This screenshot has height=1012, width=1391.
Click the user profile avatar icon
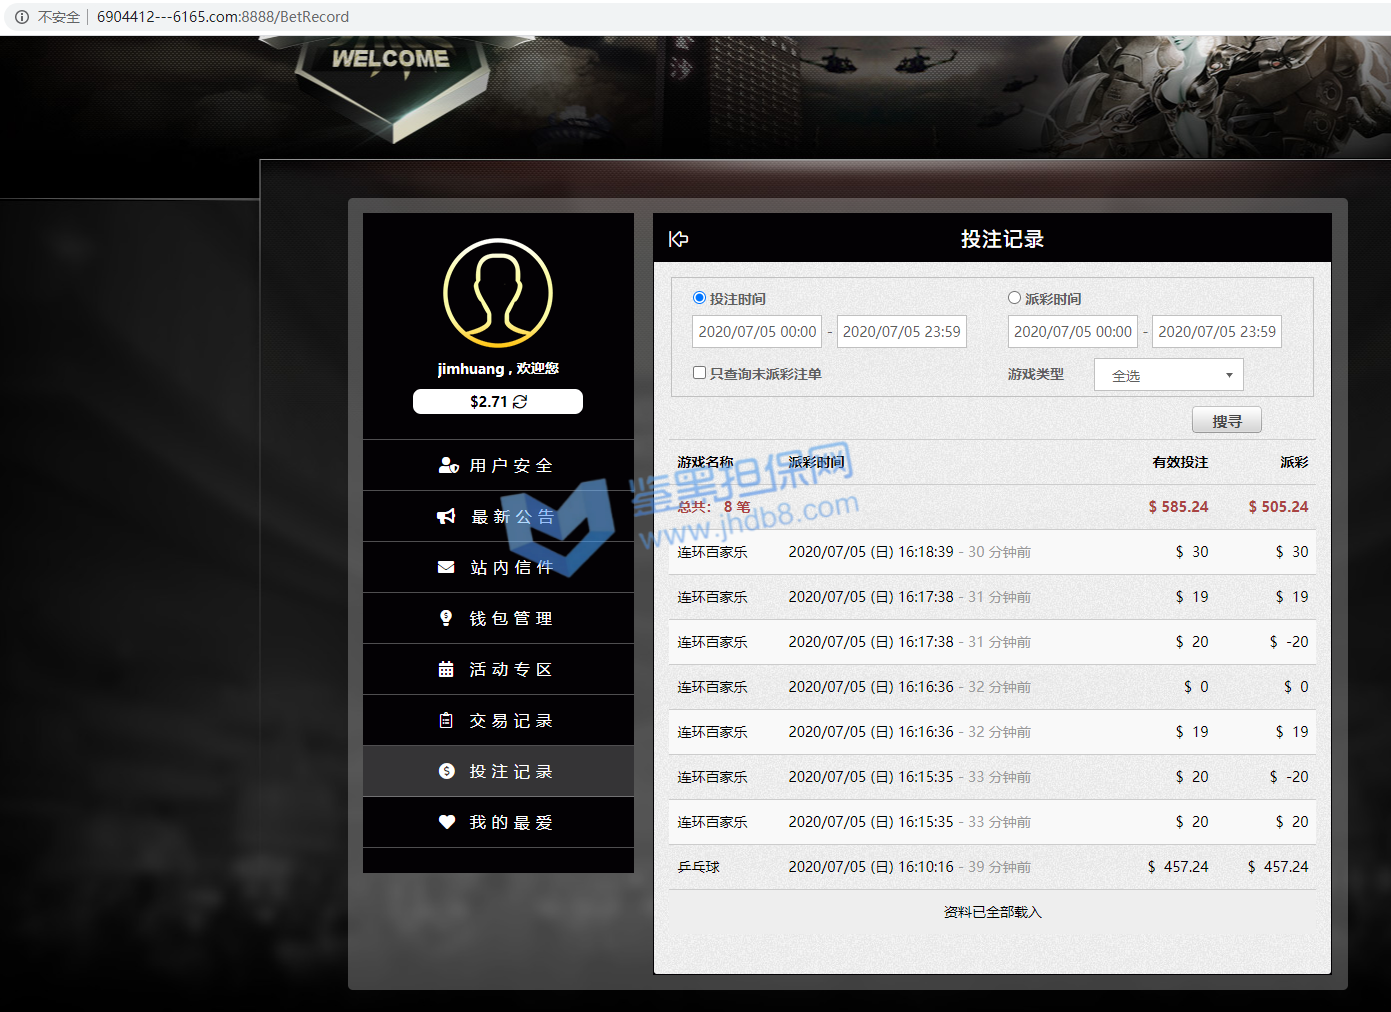[x=498, y=293]
